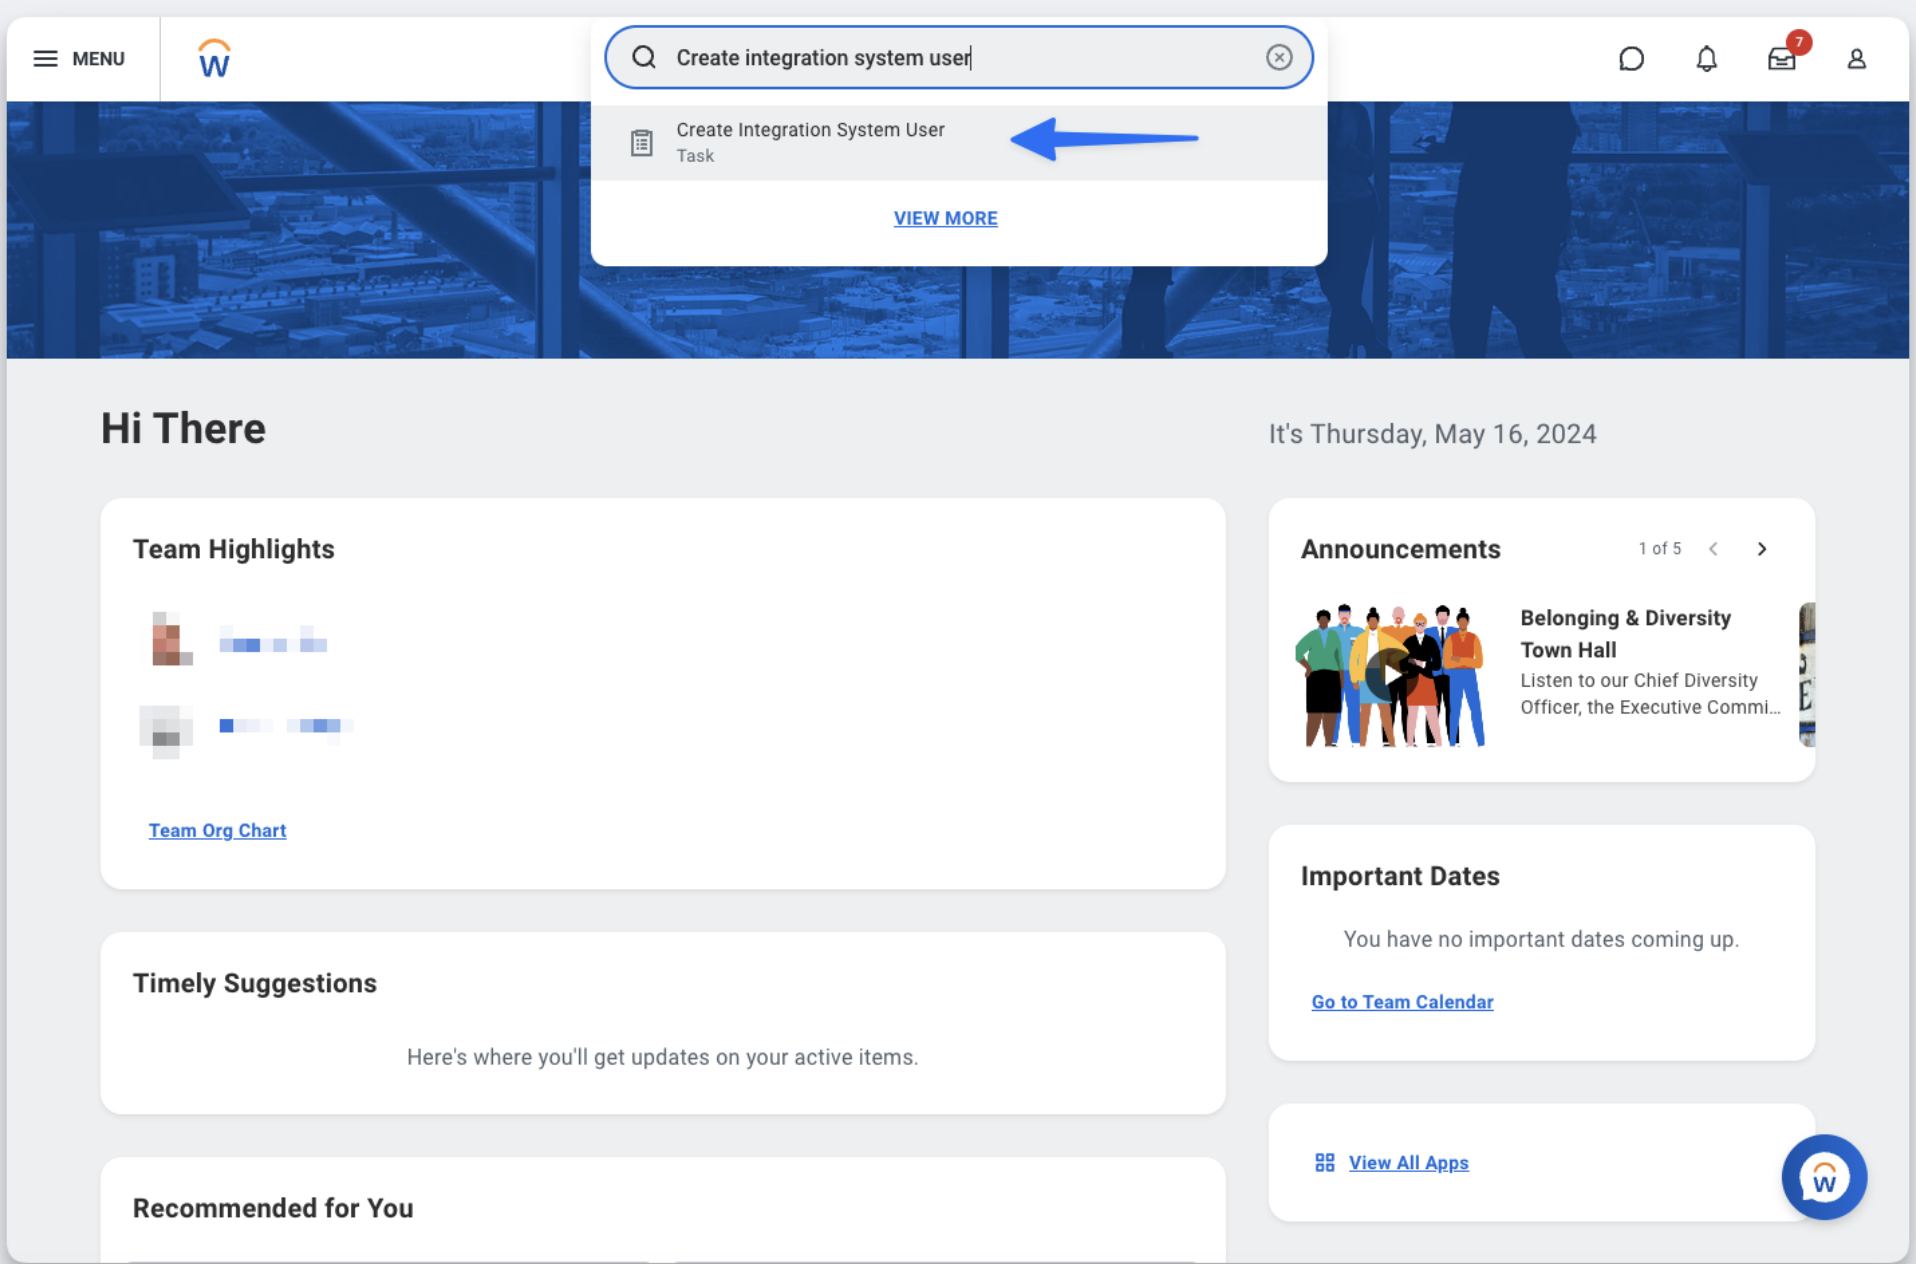Go to previous announcement

(1713, 549)
